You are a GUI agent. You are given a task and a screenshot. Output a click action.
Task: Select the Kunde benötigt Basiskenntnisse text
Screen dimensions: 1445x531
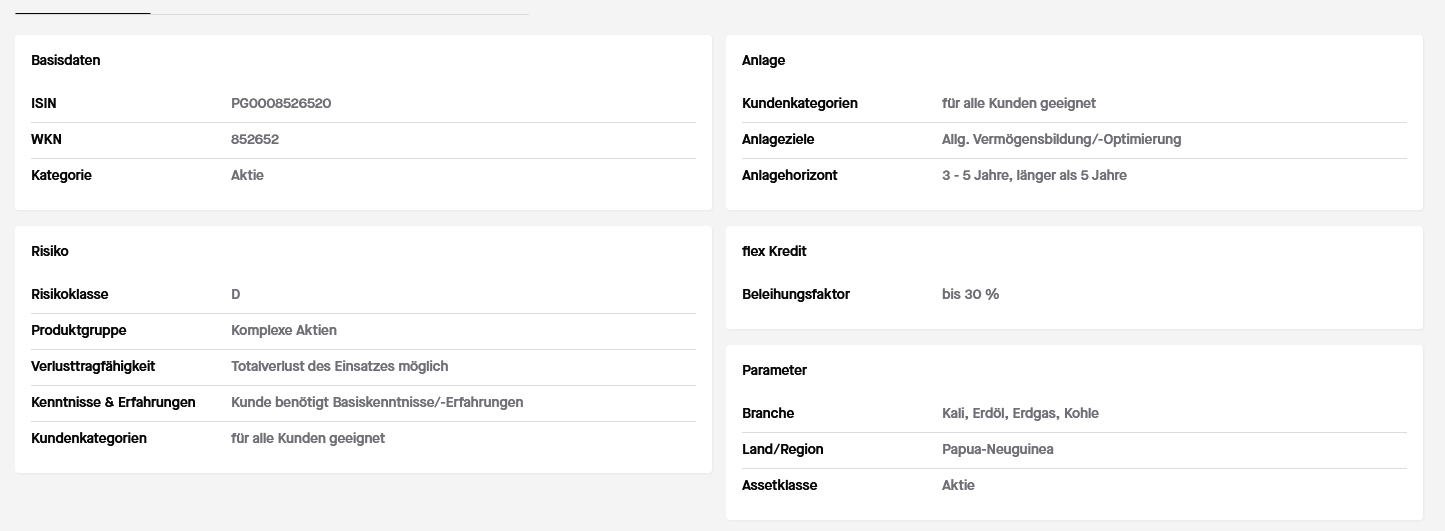click(377, 402)
